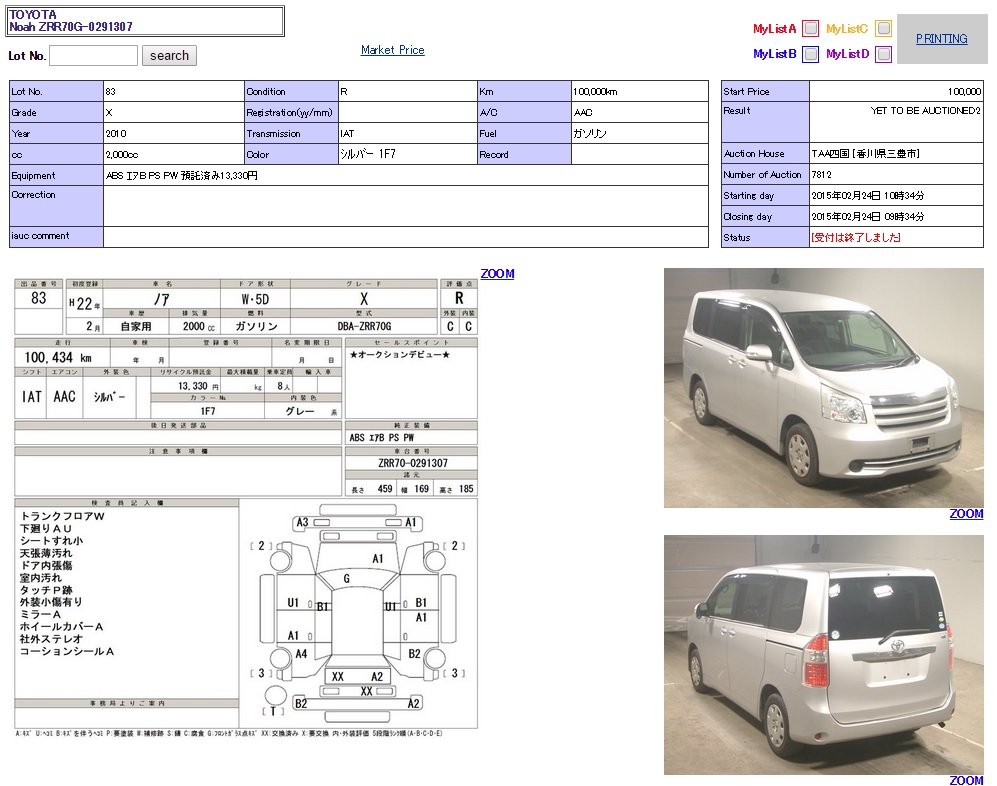
Task: Click the YET TO BE AUCTIONED result
Action: (x=925, y=111)
